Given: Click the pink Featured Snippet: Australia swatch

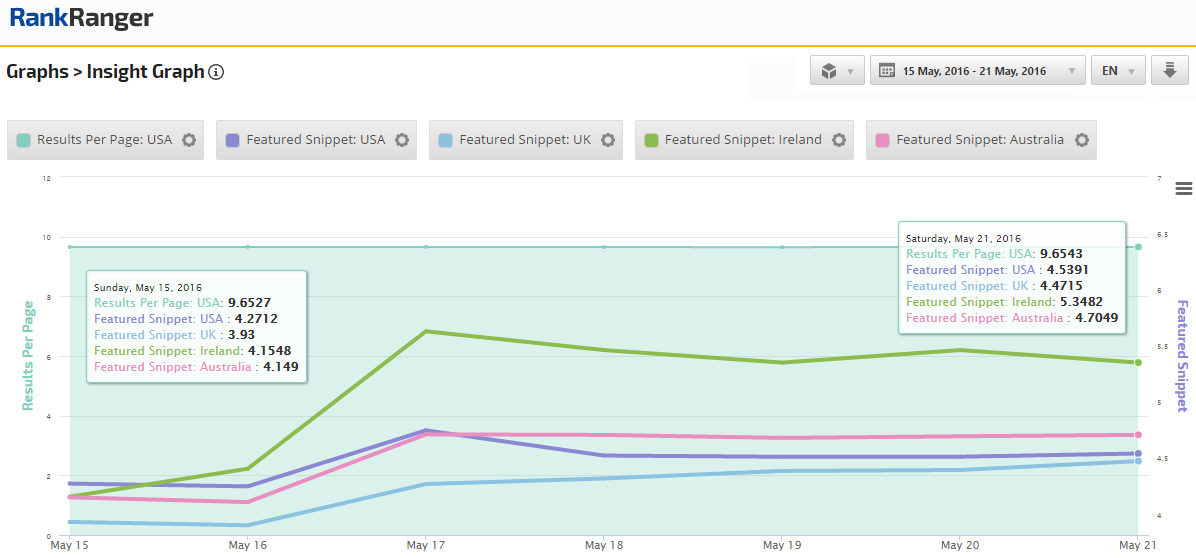Looking at the screenshot, I should [882, 140].
